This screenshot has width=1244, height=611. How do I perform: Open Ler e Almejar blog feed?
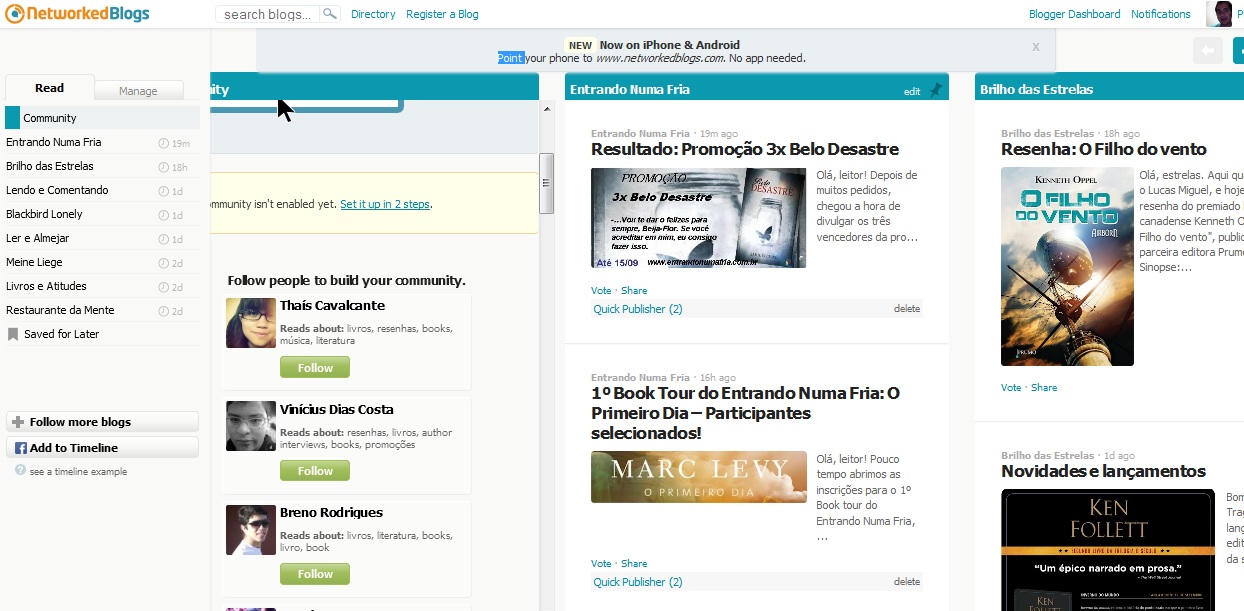click(102, 238)
